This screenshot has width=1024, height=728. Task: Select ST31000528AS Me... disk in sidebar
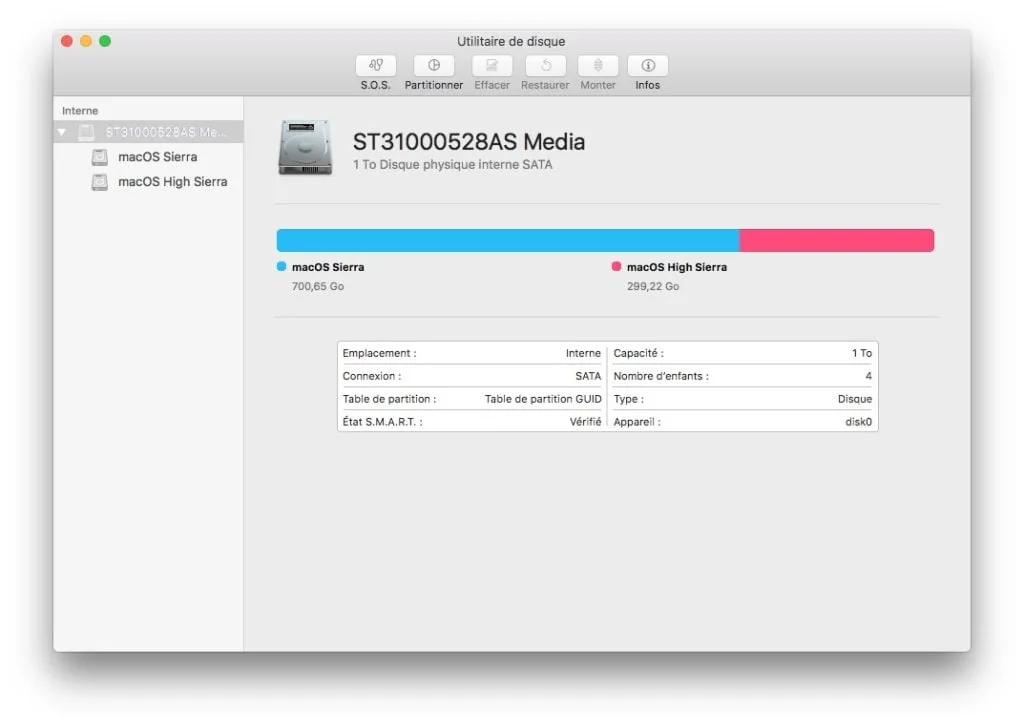[x=149, y=132]
